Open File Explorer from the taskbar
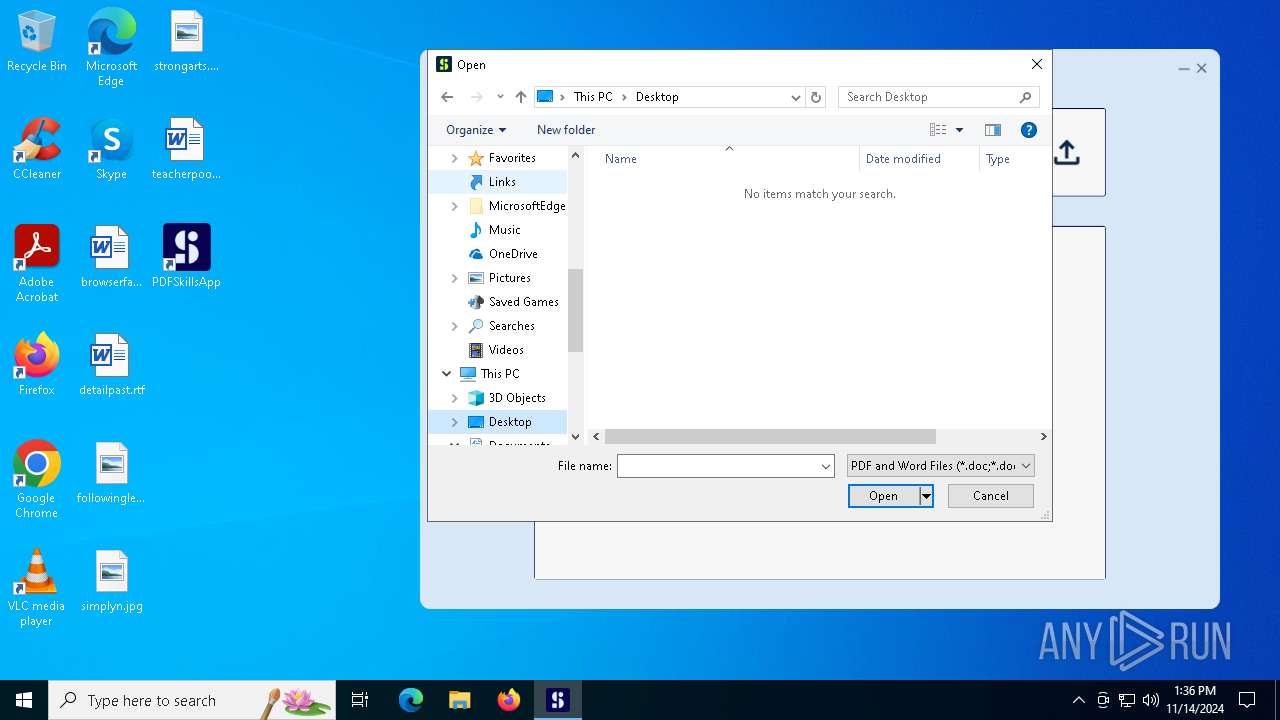The height and width of the screenshot is (720, 1280). [459, 700]
